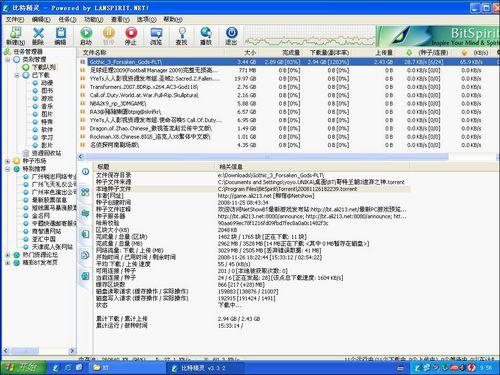
Task: Click the tree panel scrollbar left arrow
Action: coord(5,351)
